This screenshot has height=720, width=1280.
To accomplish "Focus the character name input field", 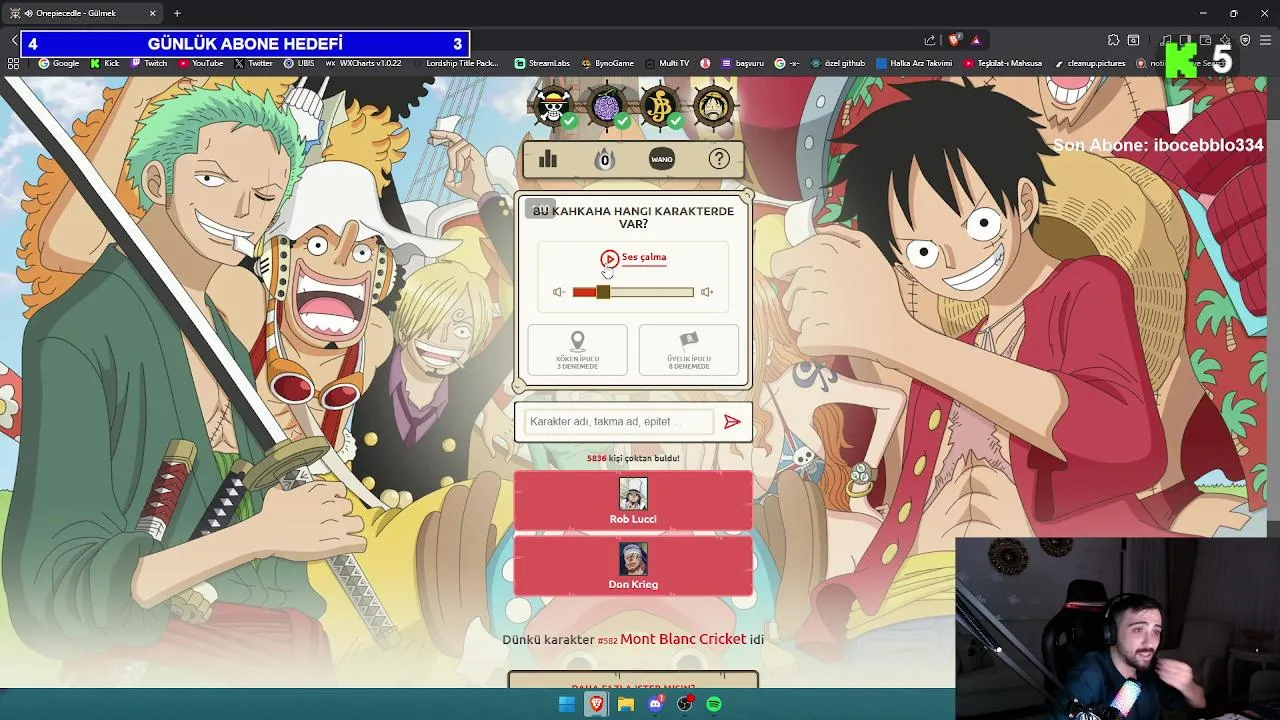I will pos(620,422).
